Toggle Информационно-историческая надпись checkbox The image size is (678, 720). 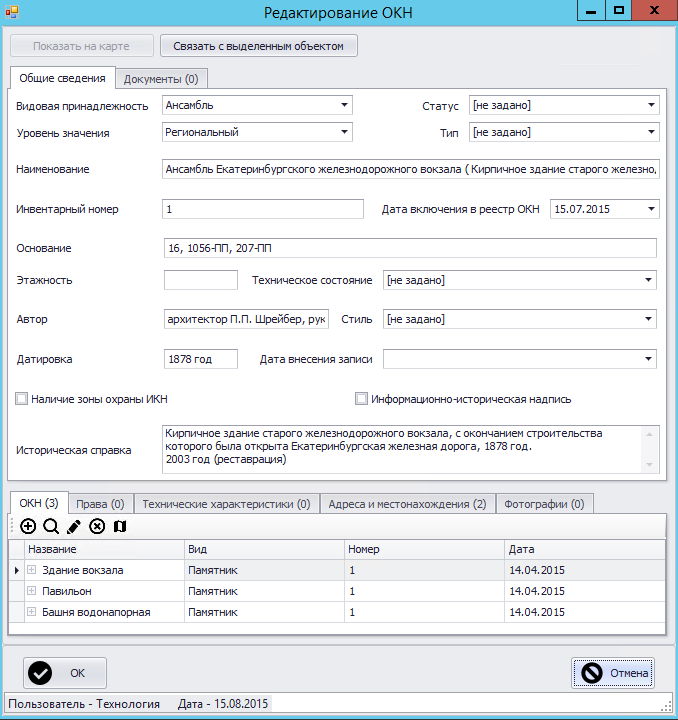pyautogui.click(x=361, y=399)
